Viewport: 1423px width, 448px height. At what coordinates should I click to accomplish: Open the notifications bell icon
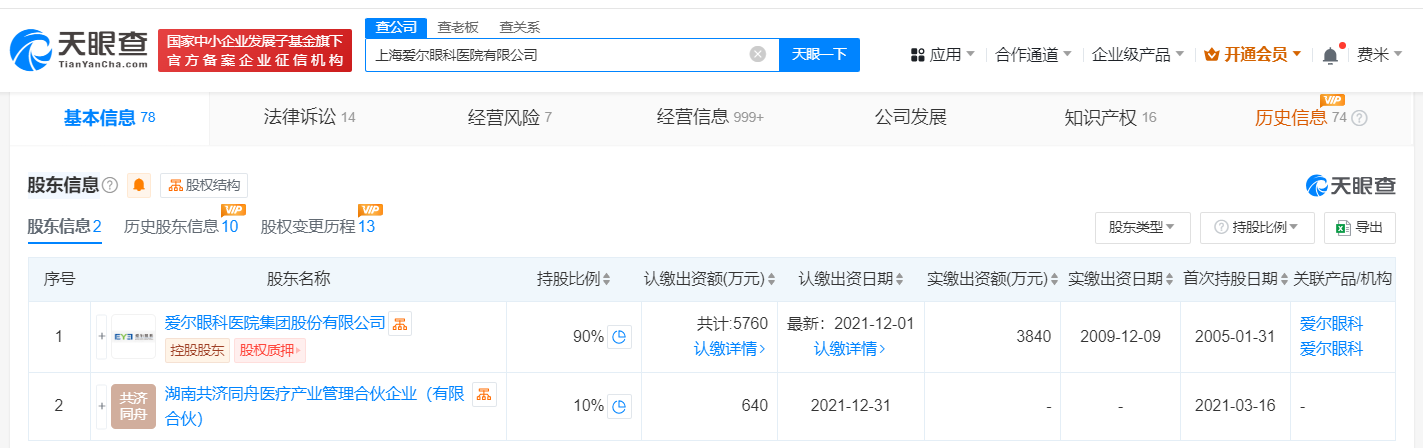click(x=1331, y=55)
